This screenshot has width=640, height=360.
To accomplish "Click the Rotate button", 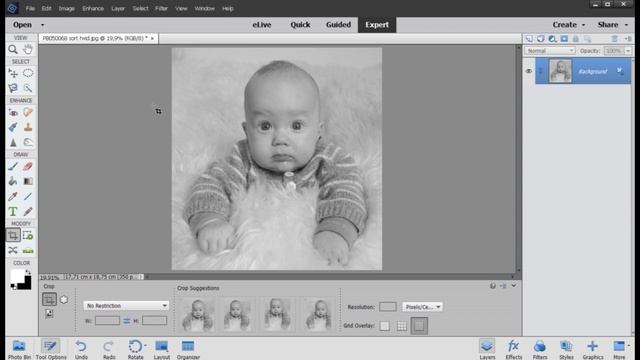I will click(136, 350).
